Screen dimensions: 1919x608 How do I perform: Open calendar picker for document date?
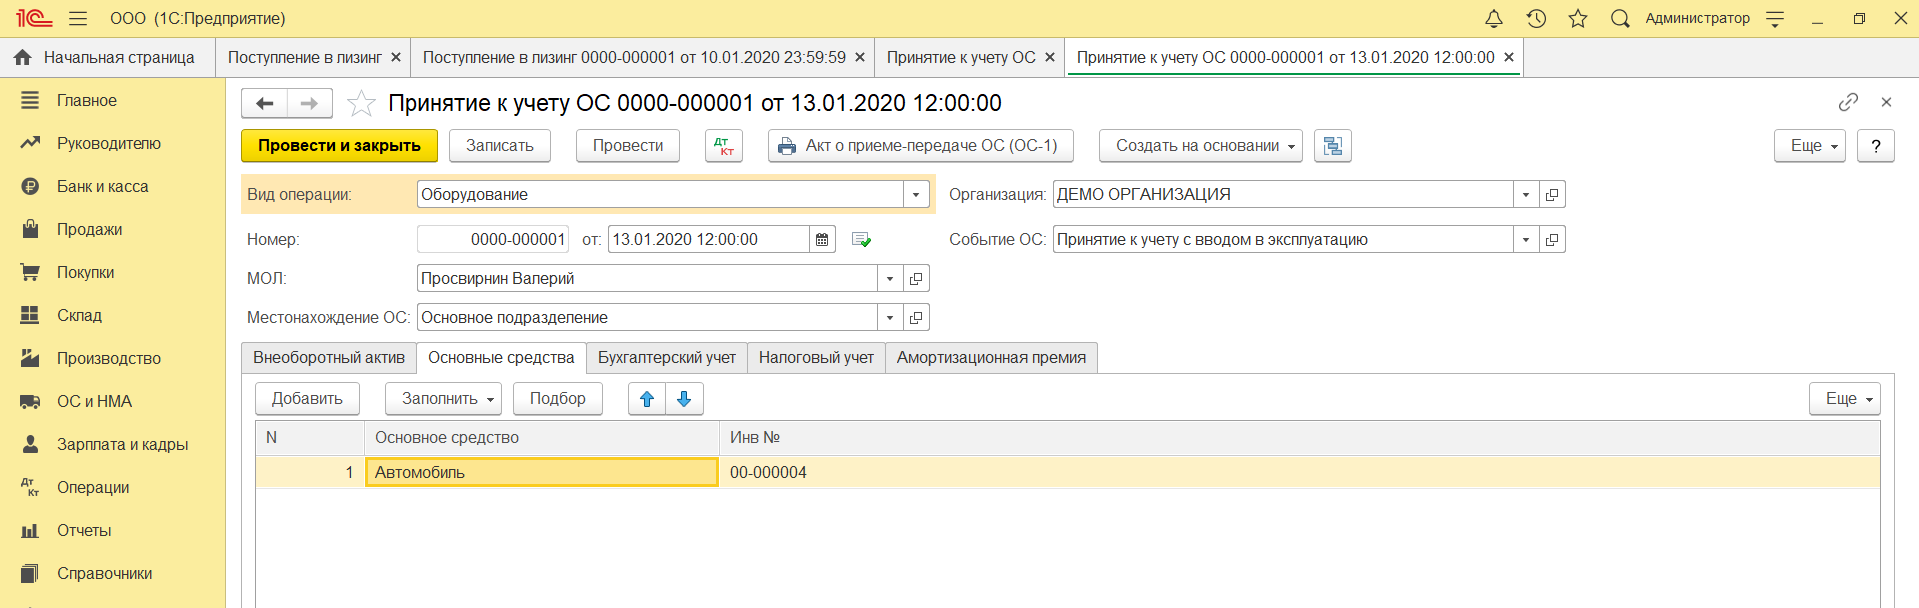[822, 240]
